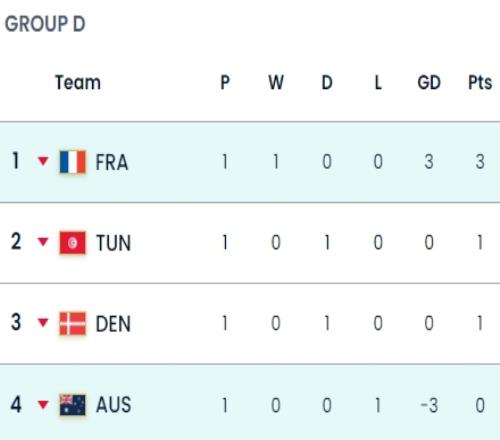Click the Pts column header

480,82
